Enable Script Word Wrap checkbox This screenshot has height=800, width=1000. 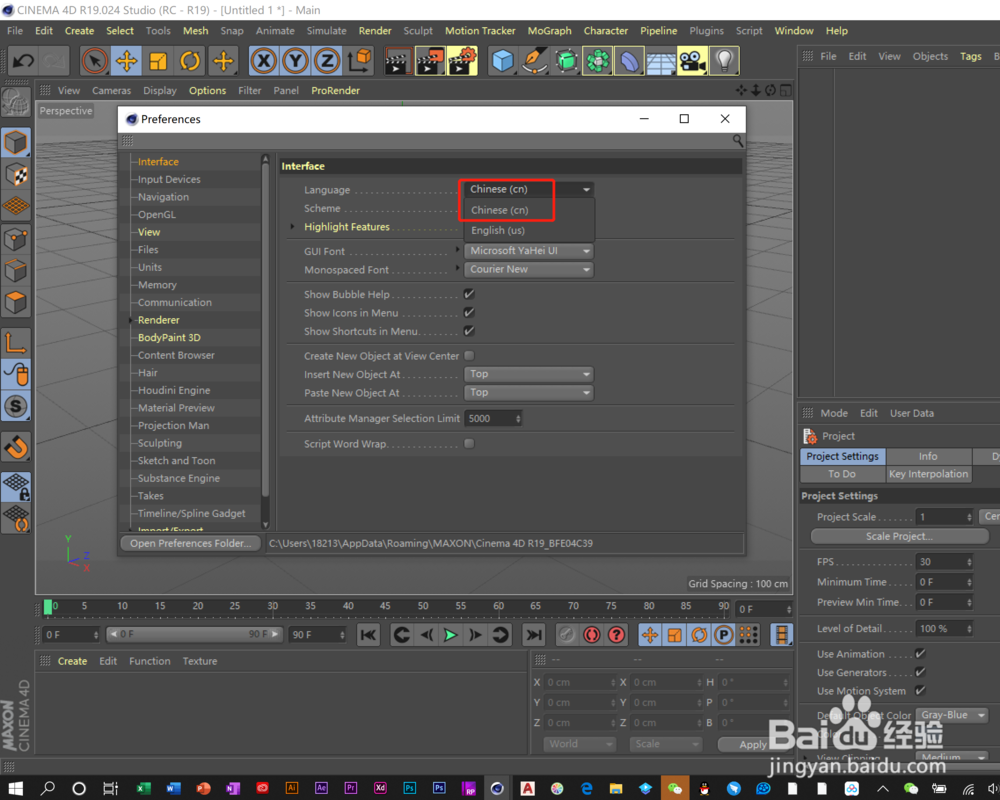tap(469, 443)
